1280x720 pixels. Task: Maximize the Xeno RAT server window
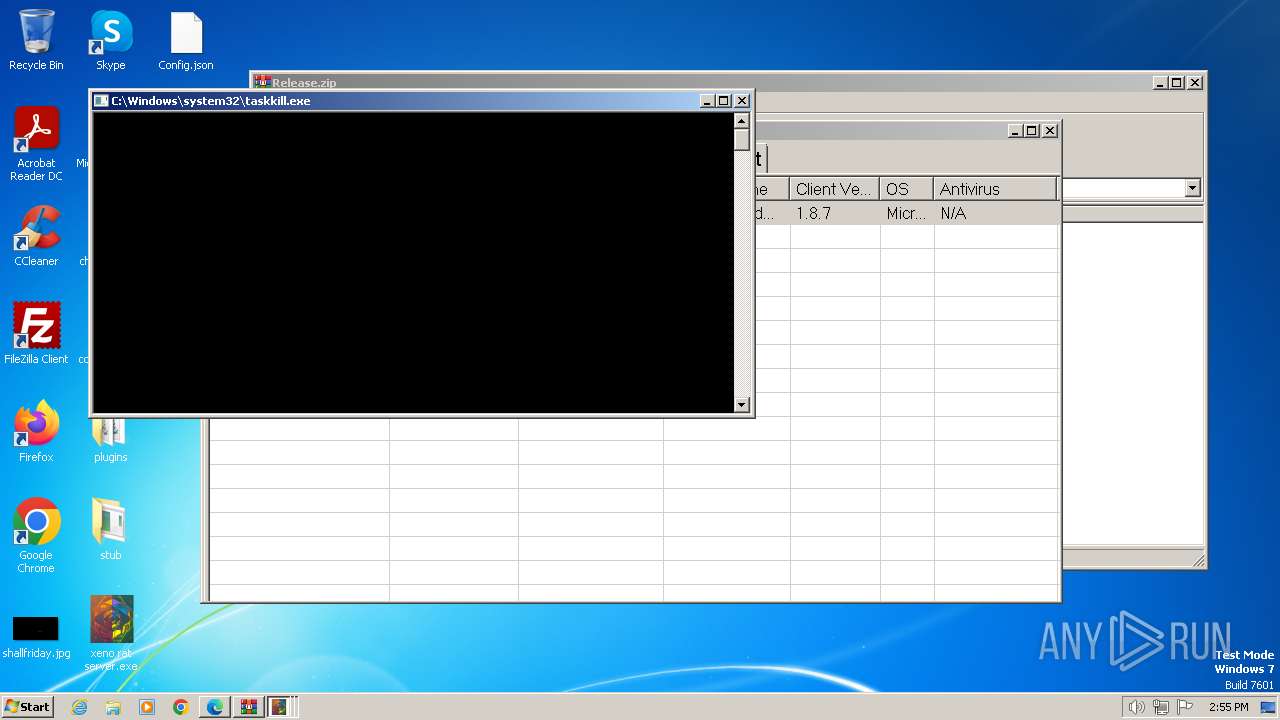coord(1032,131)
